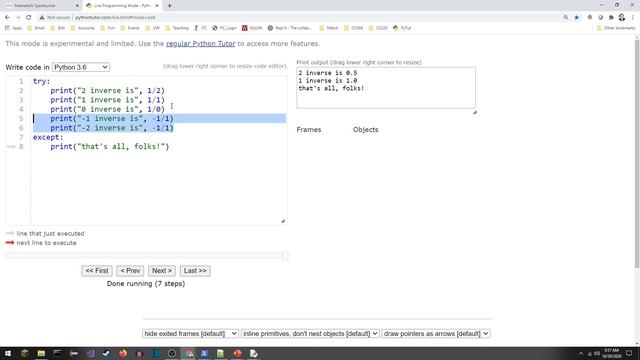
Task: Open Visual Studio from the taskbar
Action: (90, 353)
